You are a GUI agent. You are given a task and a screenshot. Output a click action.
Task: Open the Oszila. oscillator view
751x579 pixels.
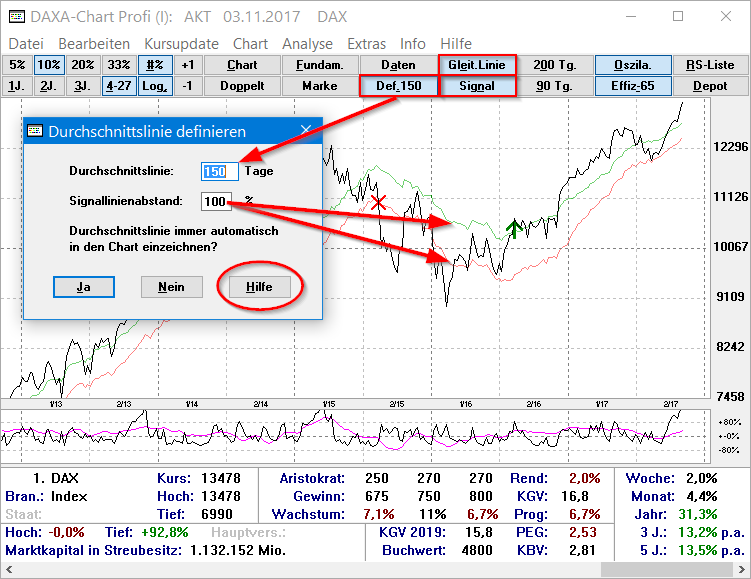tap(632, 65)
